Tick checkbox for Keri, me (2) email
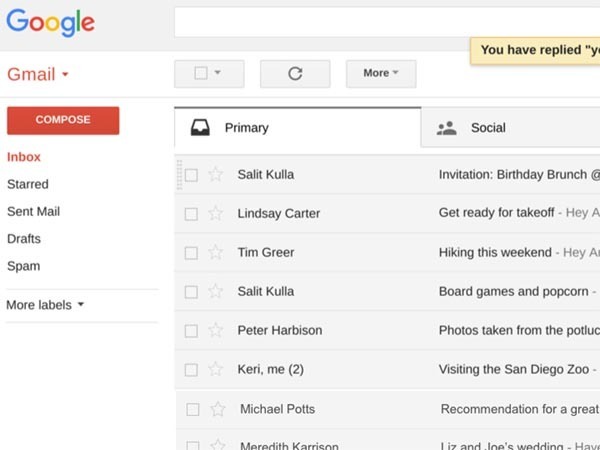 point(191,370)
